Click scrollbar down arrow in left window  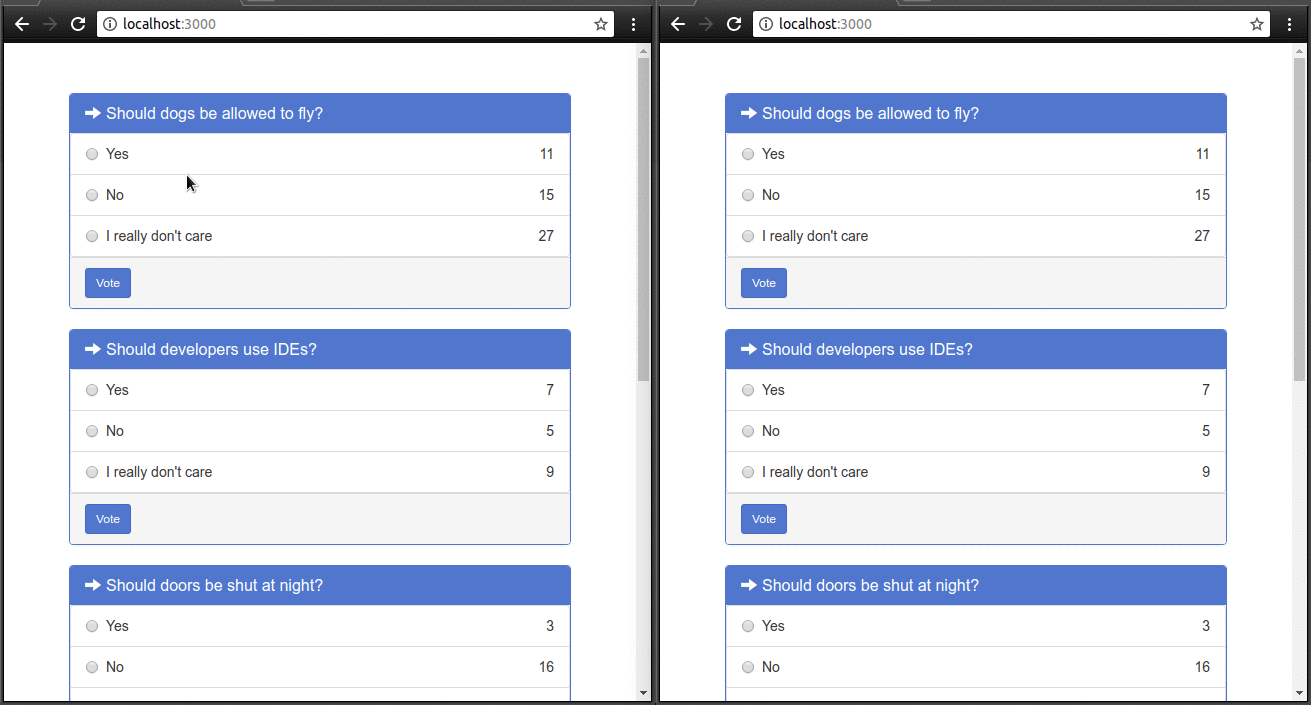coord(643,692)
